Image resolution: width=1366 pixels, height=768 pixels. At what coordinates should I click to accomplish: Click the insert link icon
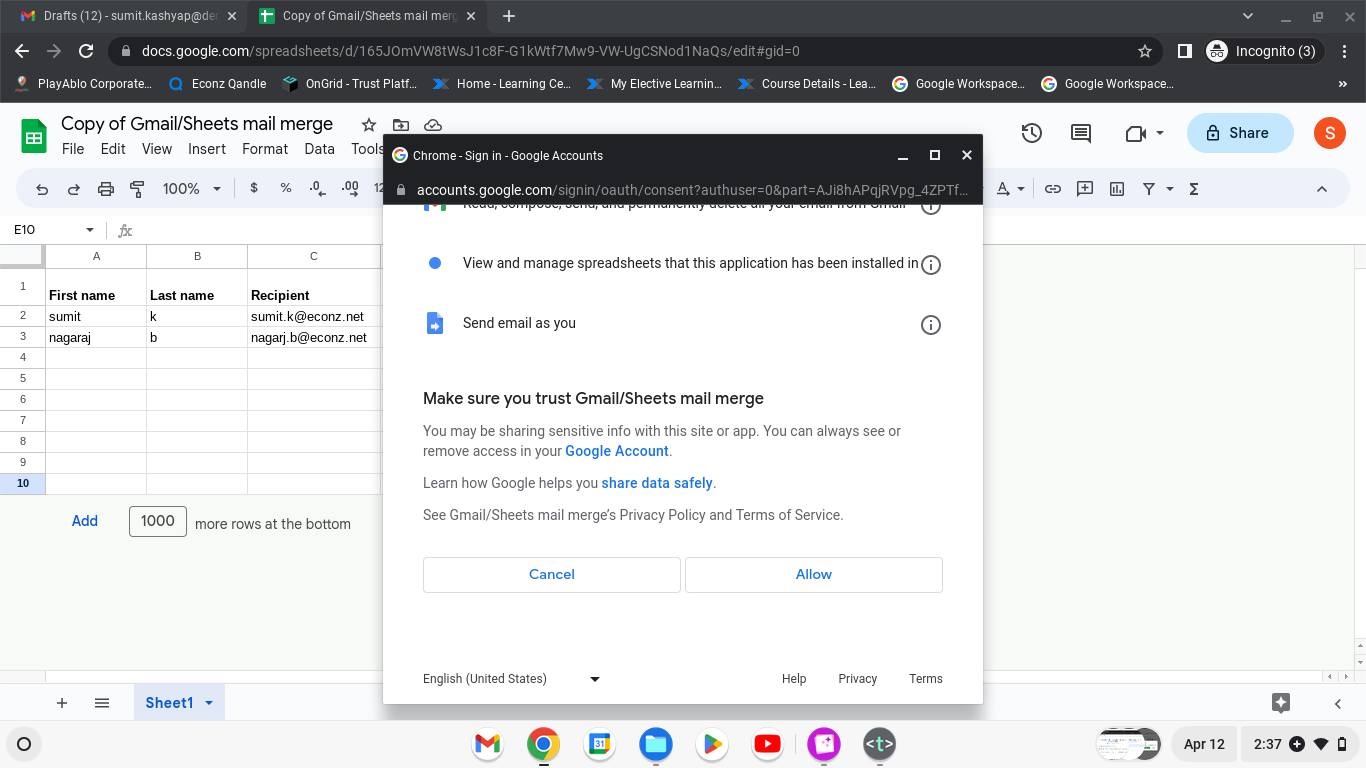tap(1053, 189)
